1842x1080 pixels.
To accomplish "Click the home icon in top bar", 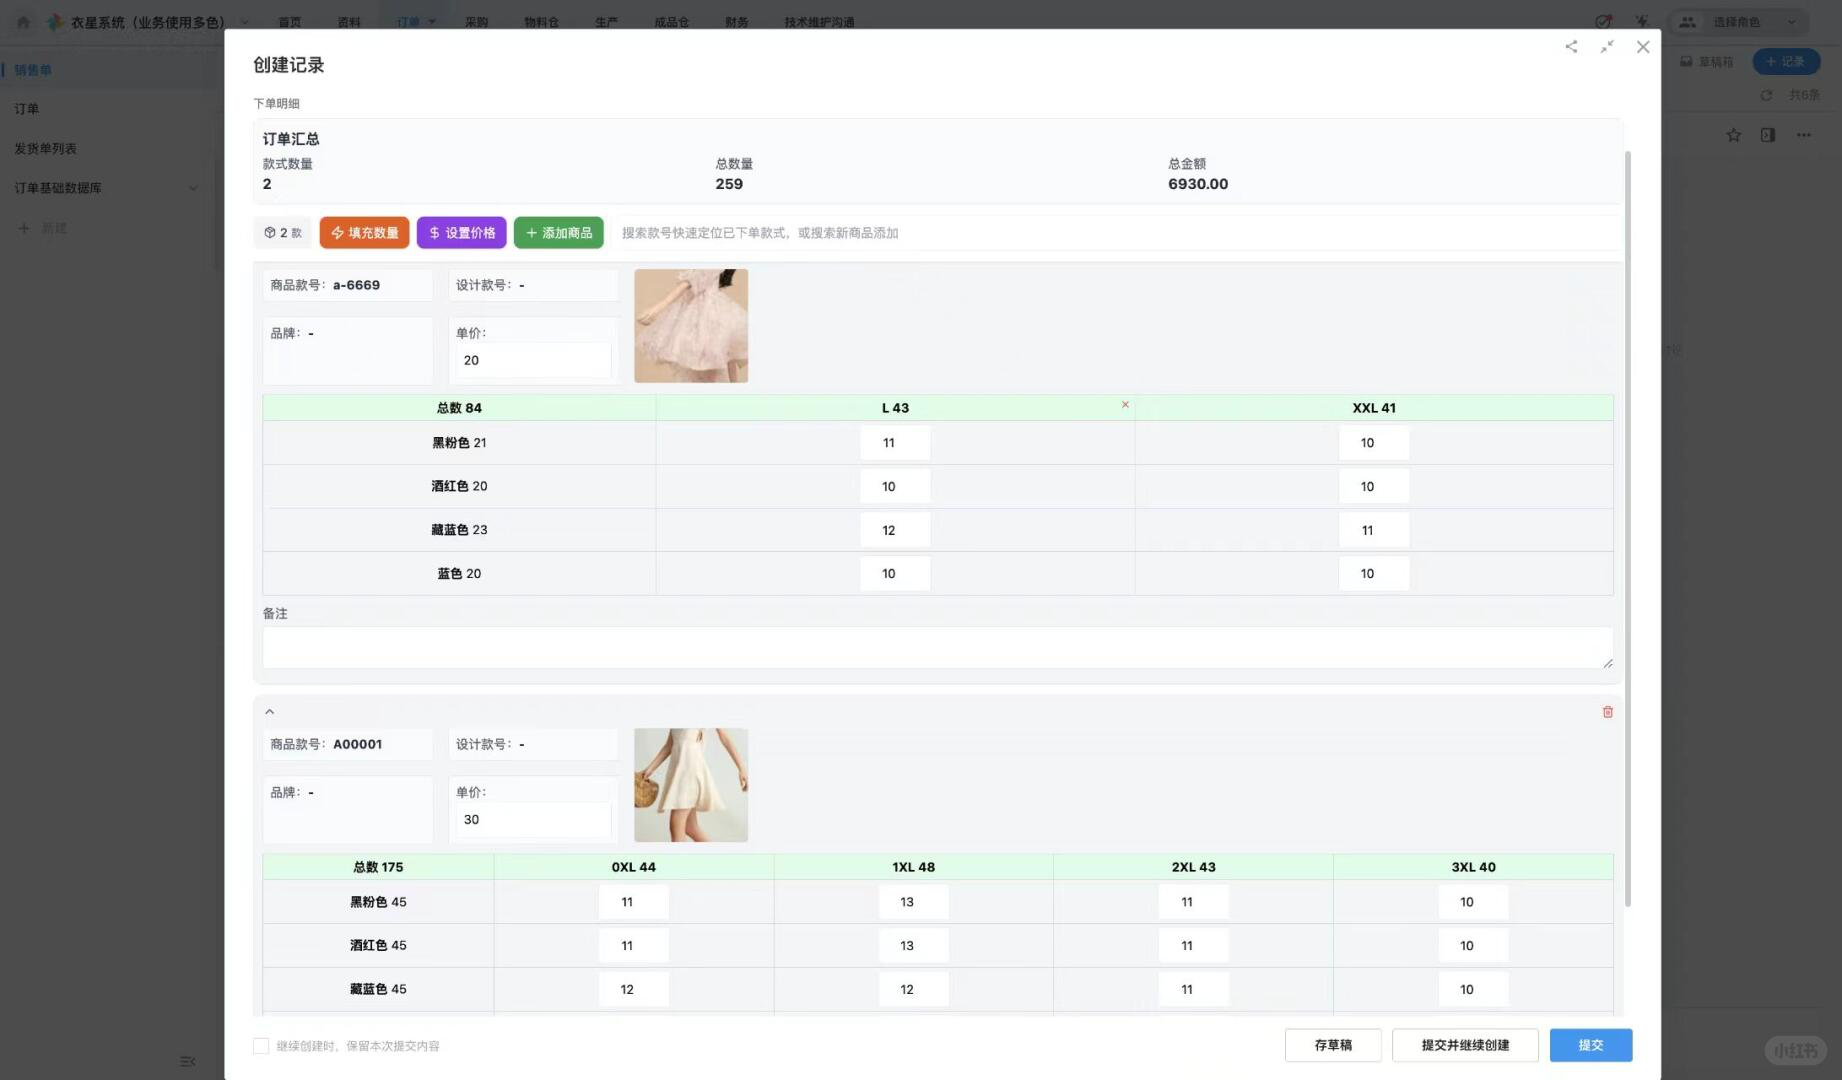I will click(x=23, y=22).
